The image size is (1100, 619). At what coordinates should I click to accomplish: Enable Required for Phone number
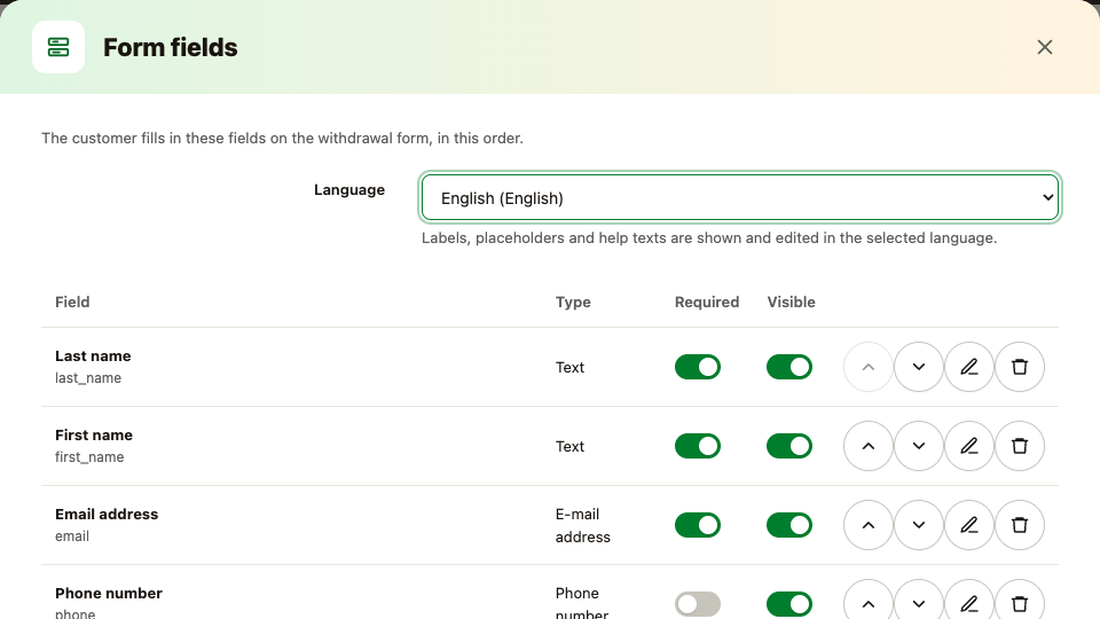pyautogui.click(x=697, y=604)
